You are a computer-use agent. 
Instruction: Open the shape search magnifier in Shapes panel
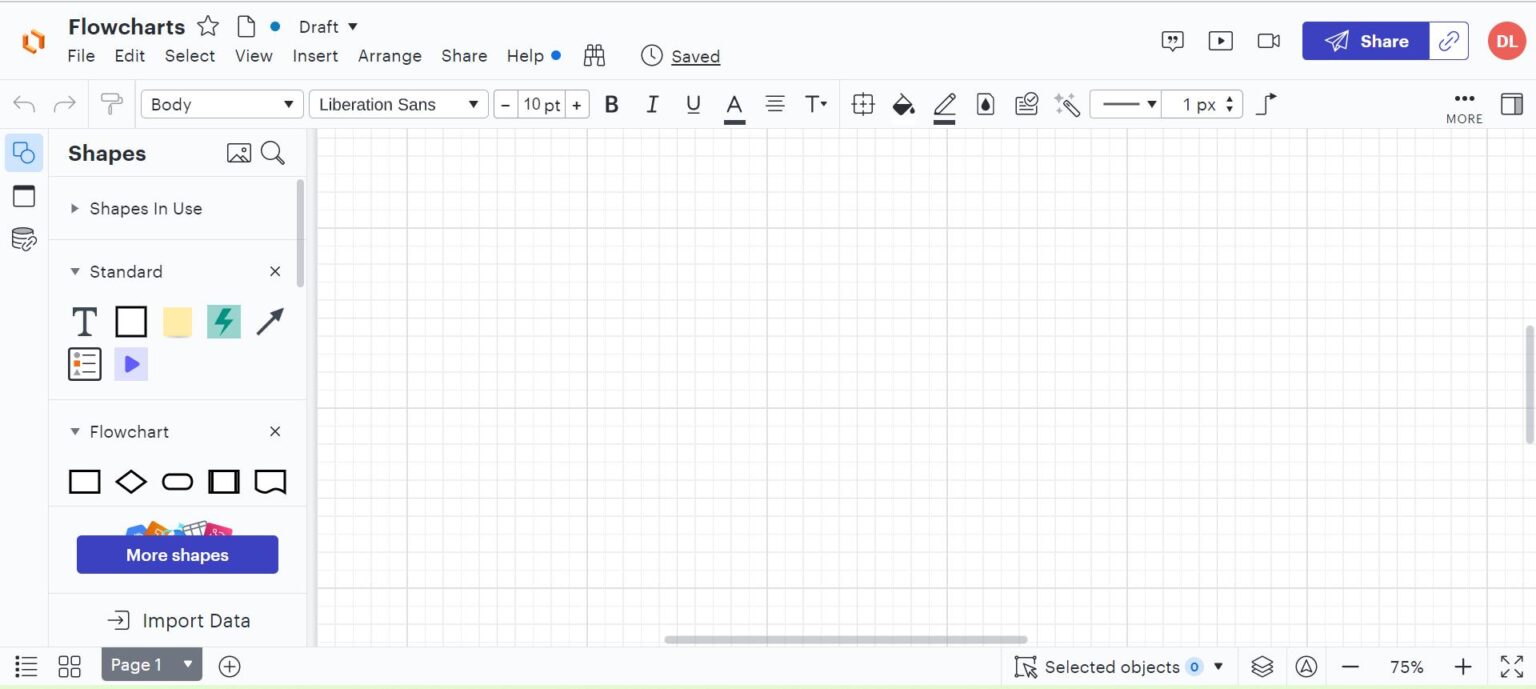coord(271,153)
